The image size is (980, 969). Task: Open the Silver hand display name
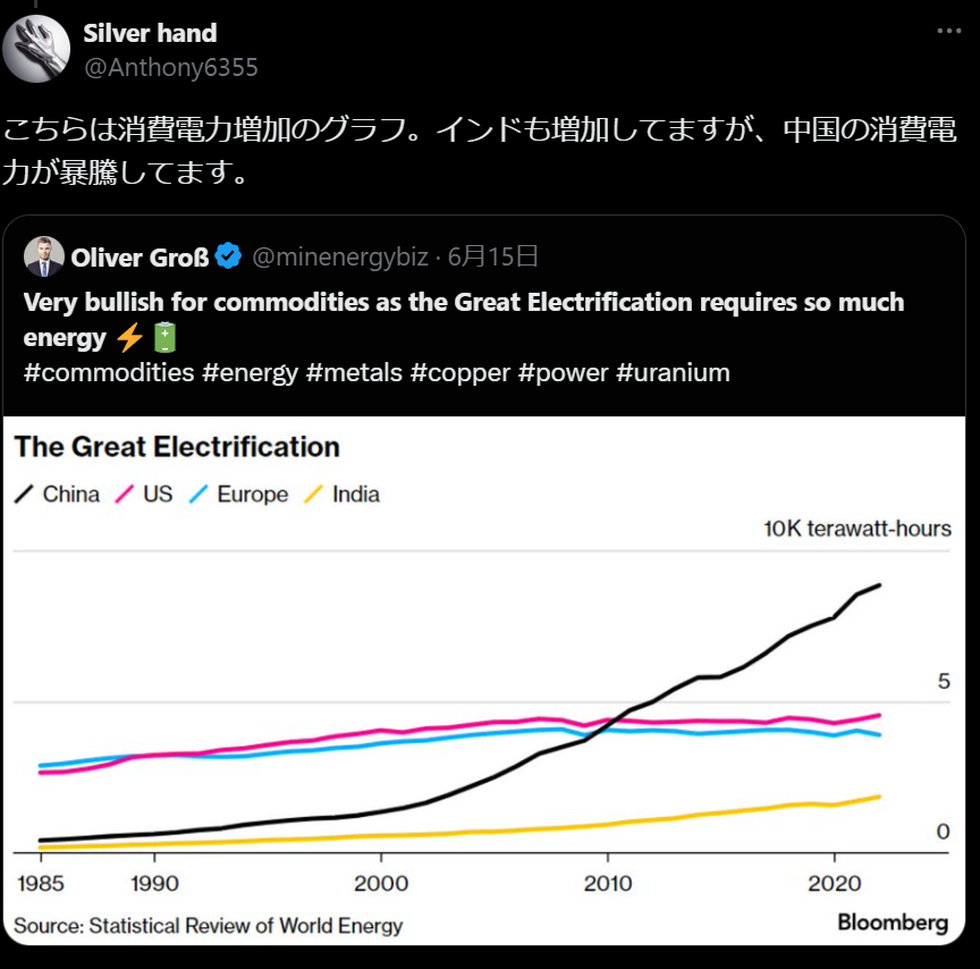coord(150,33)
